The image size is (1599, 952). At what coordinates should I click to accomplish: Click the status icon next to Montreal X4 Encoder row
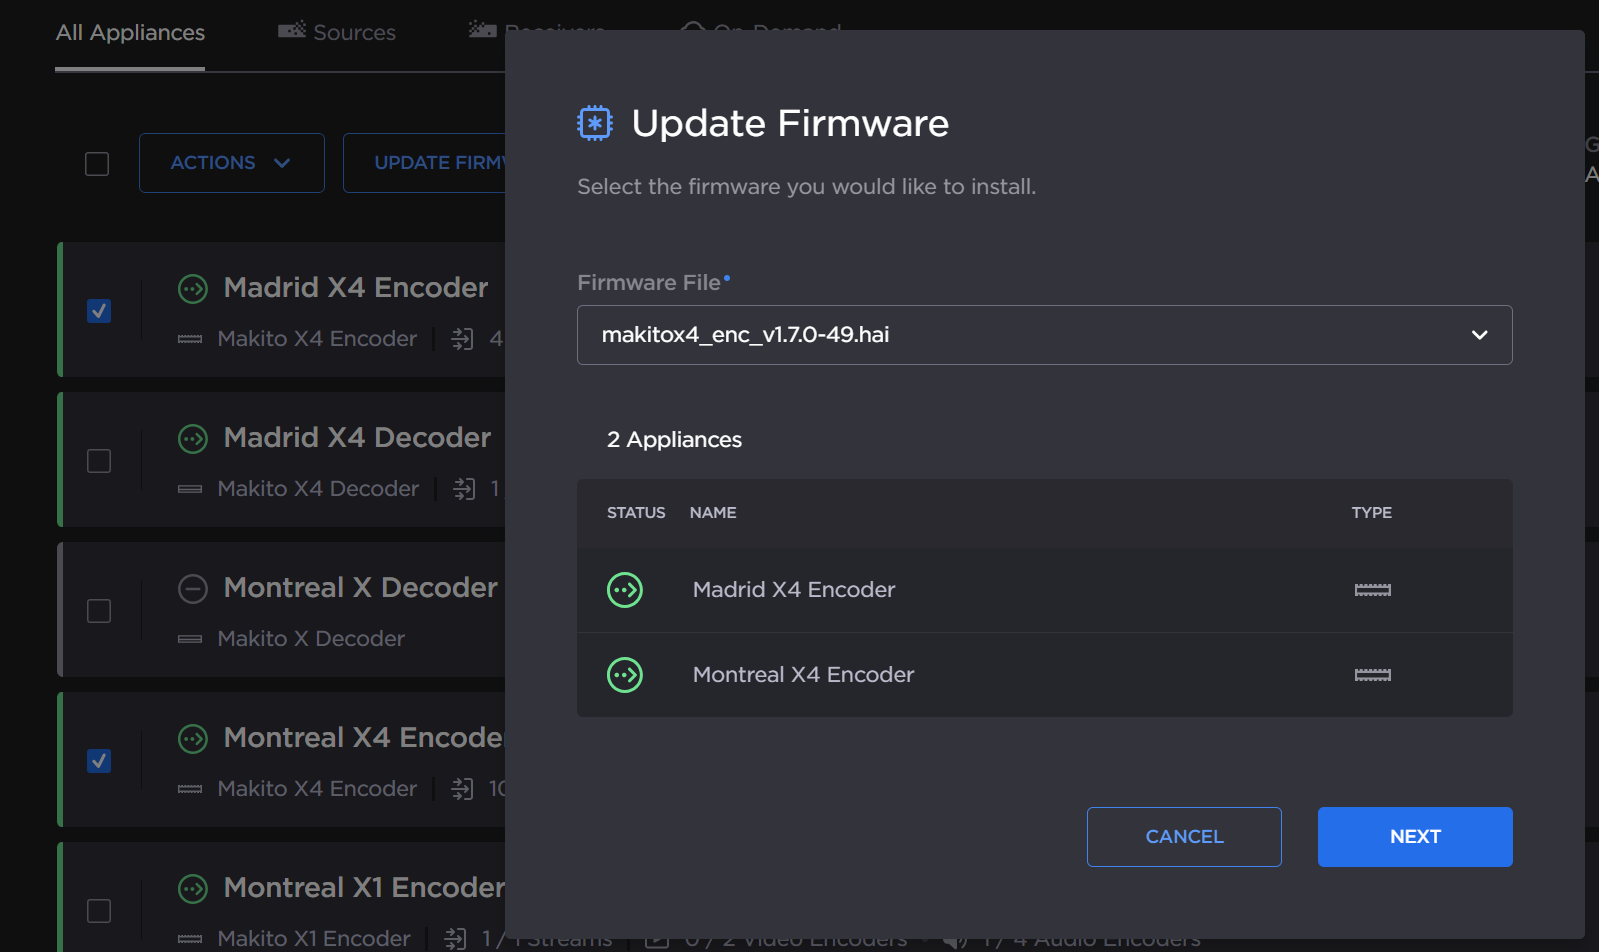click(x=625, y=675)
